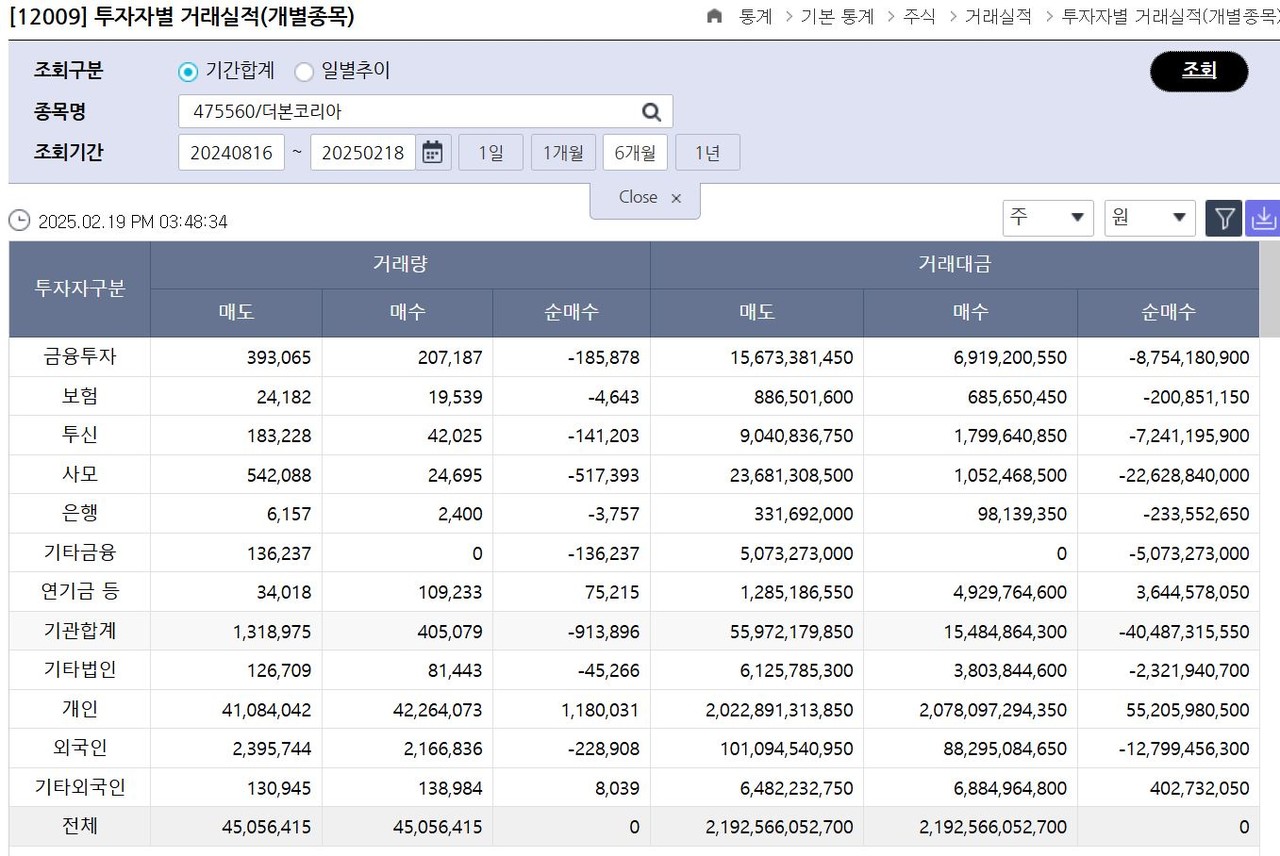Viewport: 1280px width, 856px height.
Task: Select the 일별추이 radio button
Action: pyautogui.click(x=304, y=72)
